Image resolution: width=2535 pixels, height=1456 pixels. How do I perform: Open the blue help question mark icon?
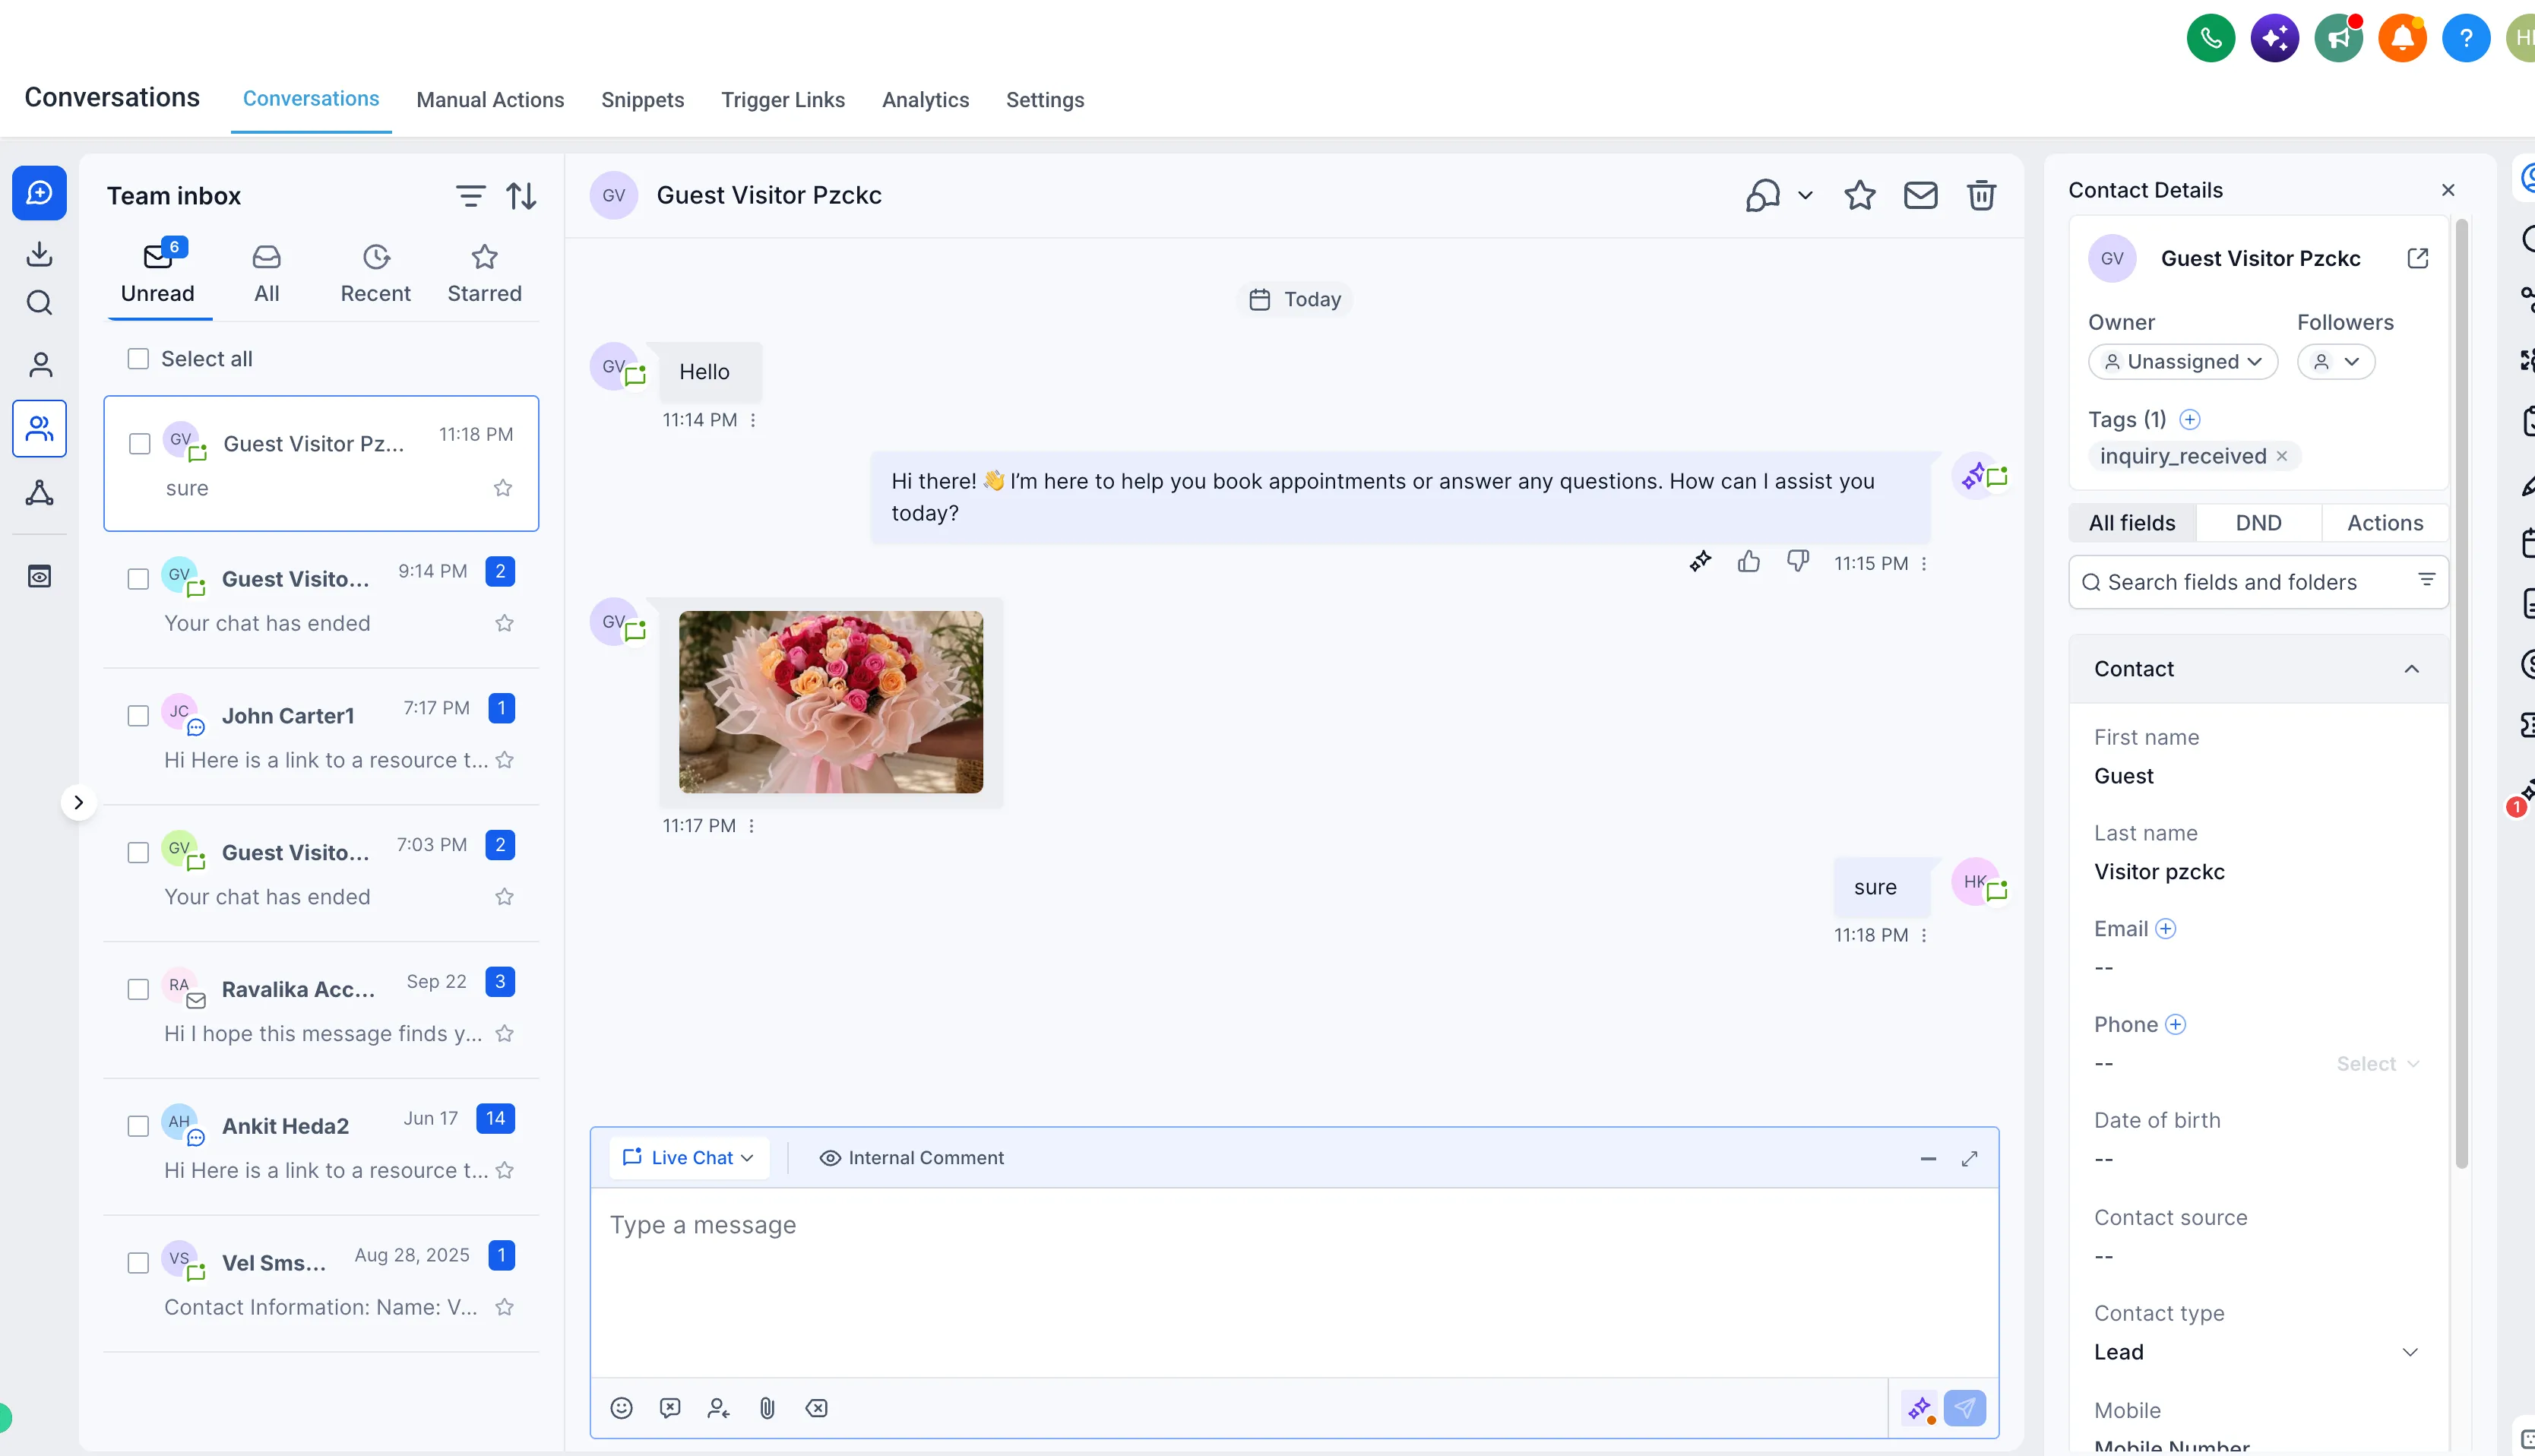2465,38
